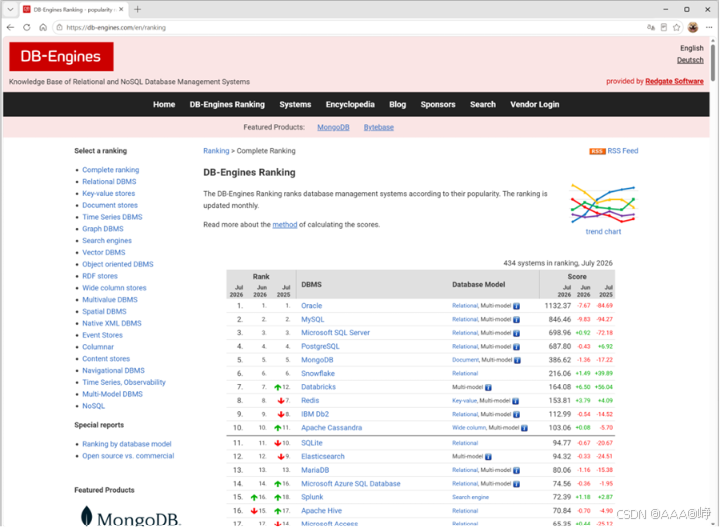
Task: Open the Sponsors menu item
Action: [x=438, y=104]
